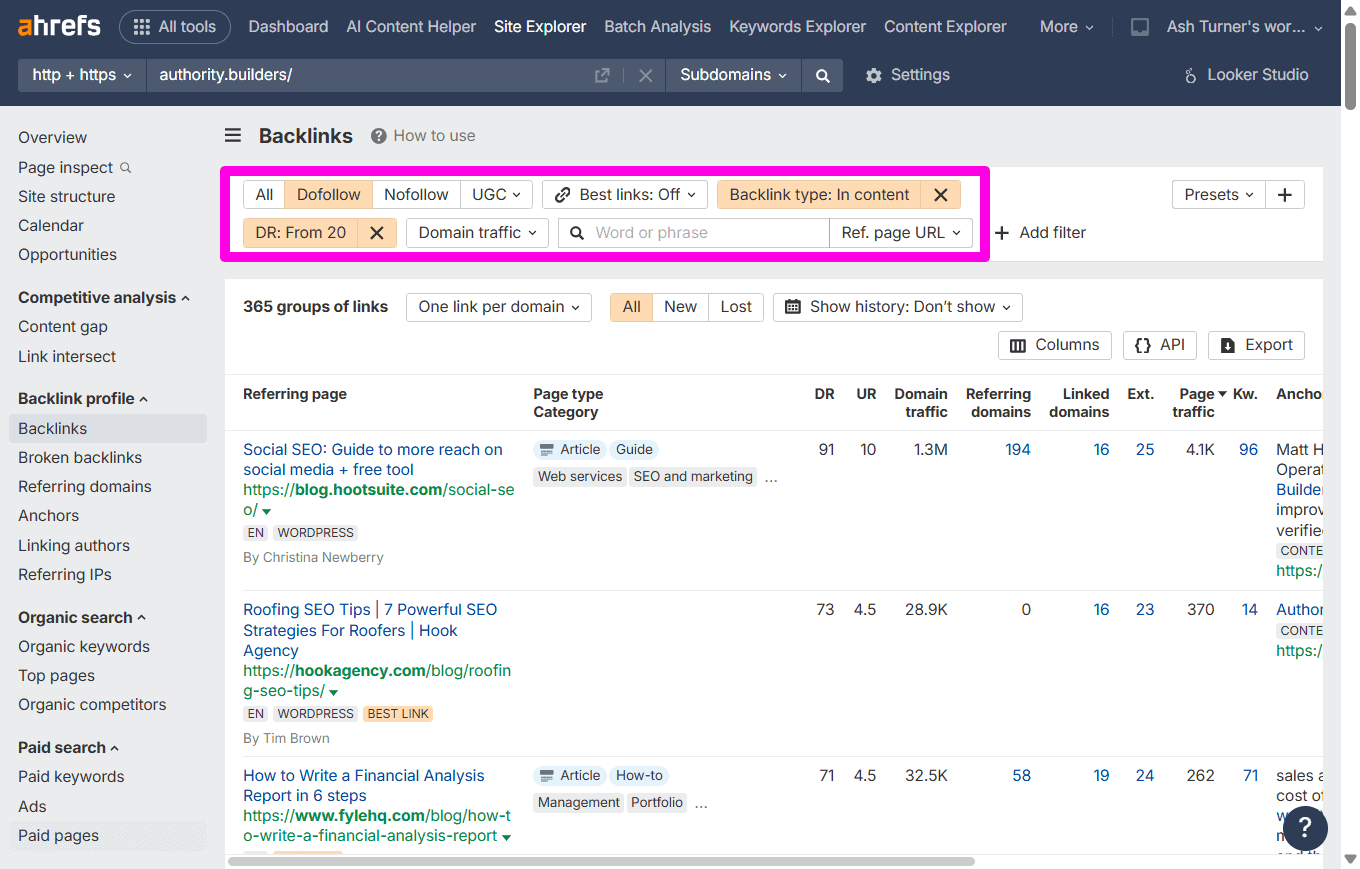Open target URL in new tab icon
Viewport: 1360px width, 869px height.
[x=602, y=75]
